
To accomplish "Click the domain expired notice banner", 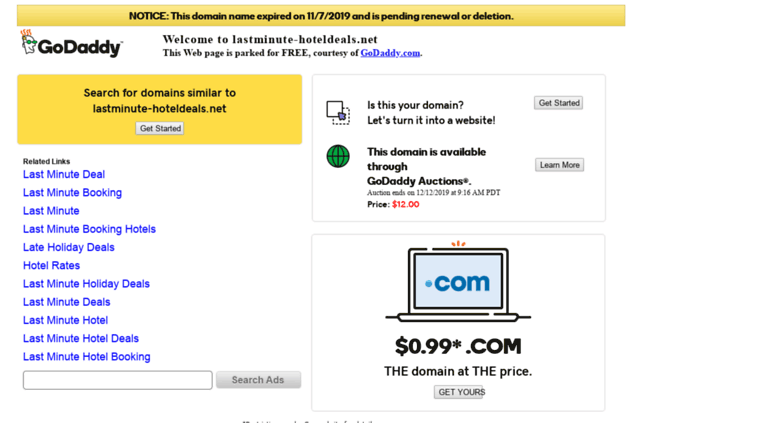I will [321, 16].
